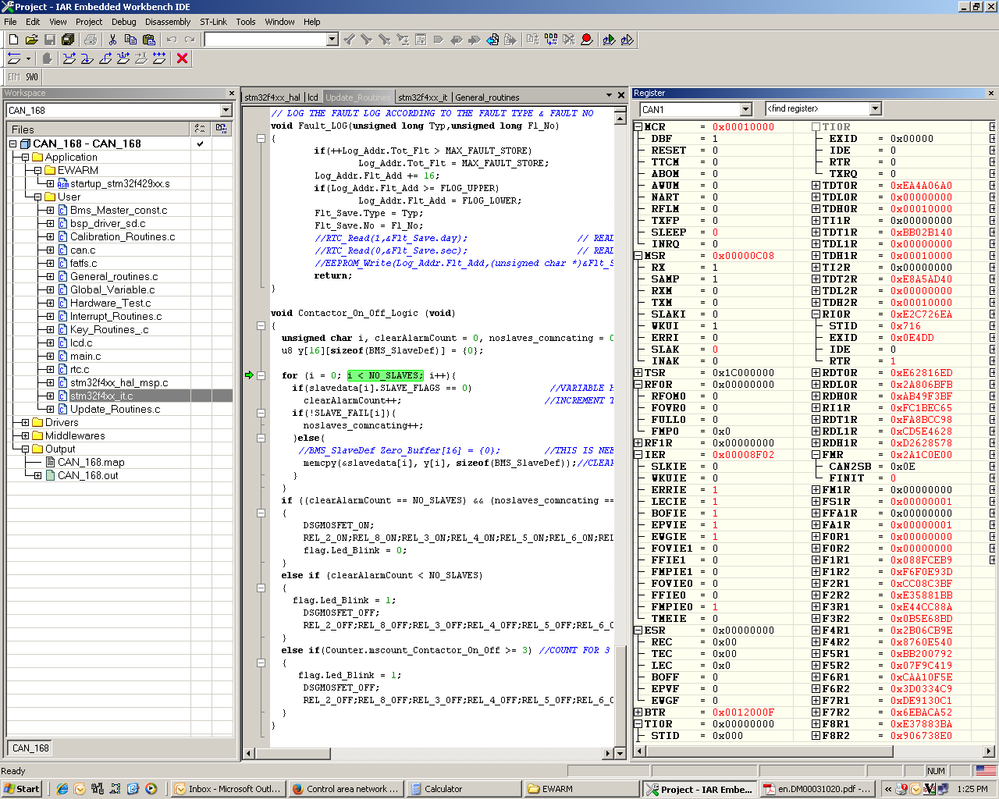Click the Break hand icon

point(47,59)
